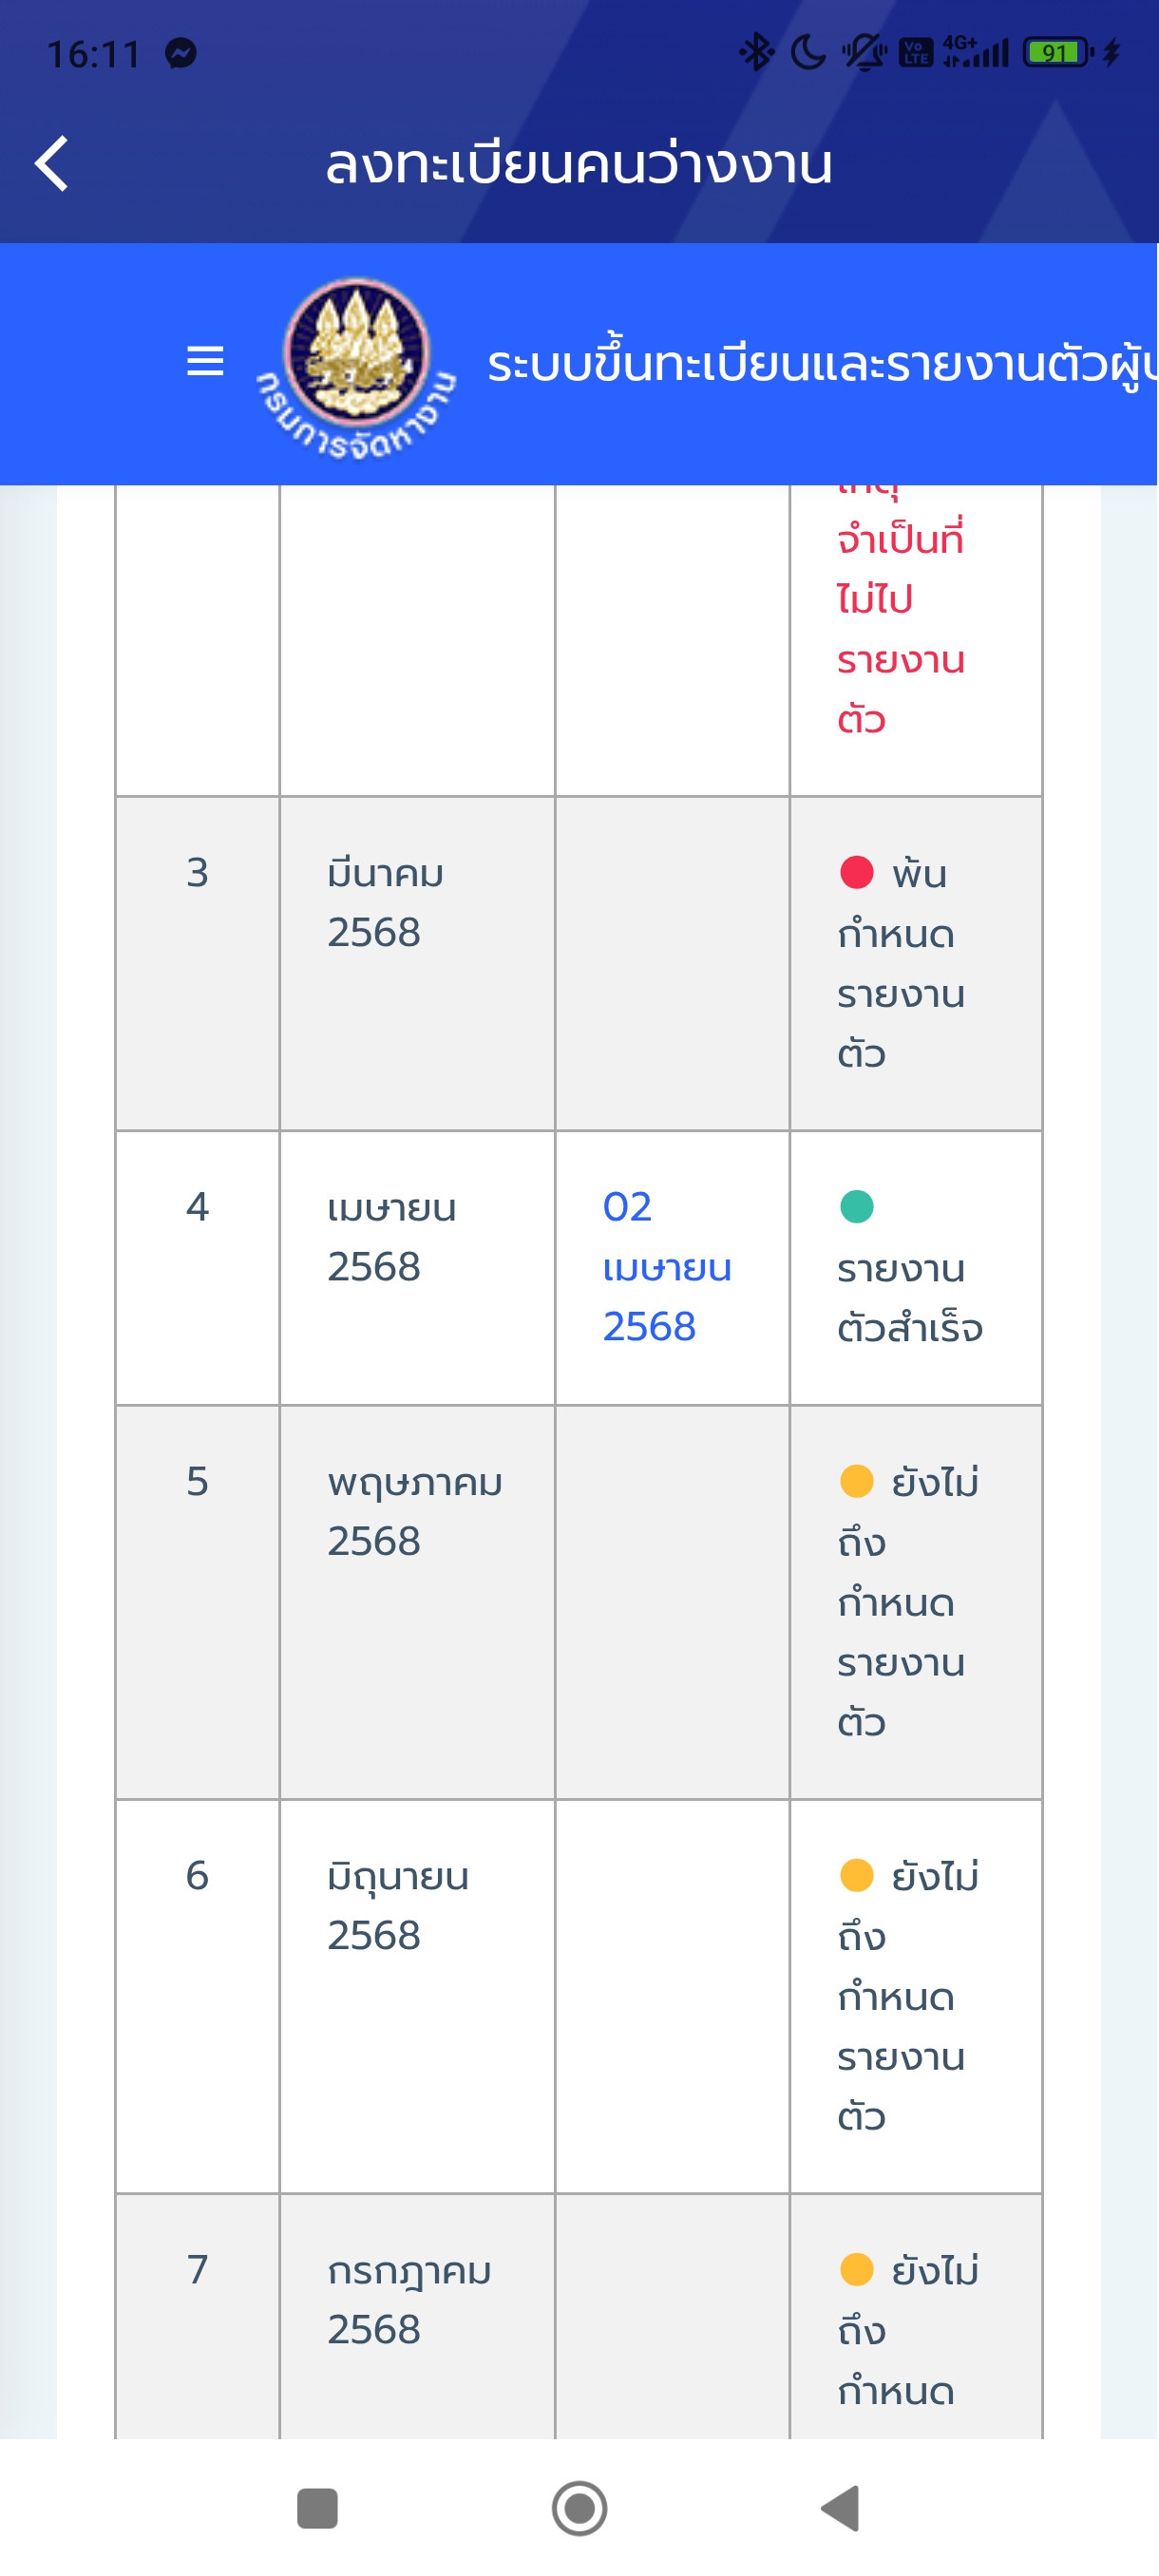Open the 02 เมษายน 2568 report date link
Image resolution: width=1159 pixels, height=2576 pixels.
click(x=667, y=1267)
